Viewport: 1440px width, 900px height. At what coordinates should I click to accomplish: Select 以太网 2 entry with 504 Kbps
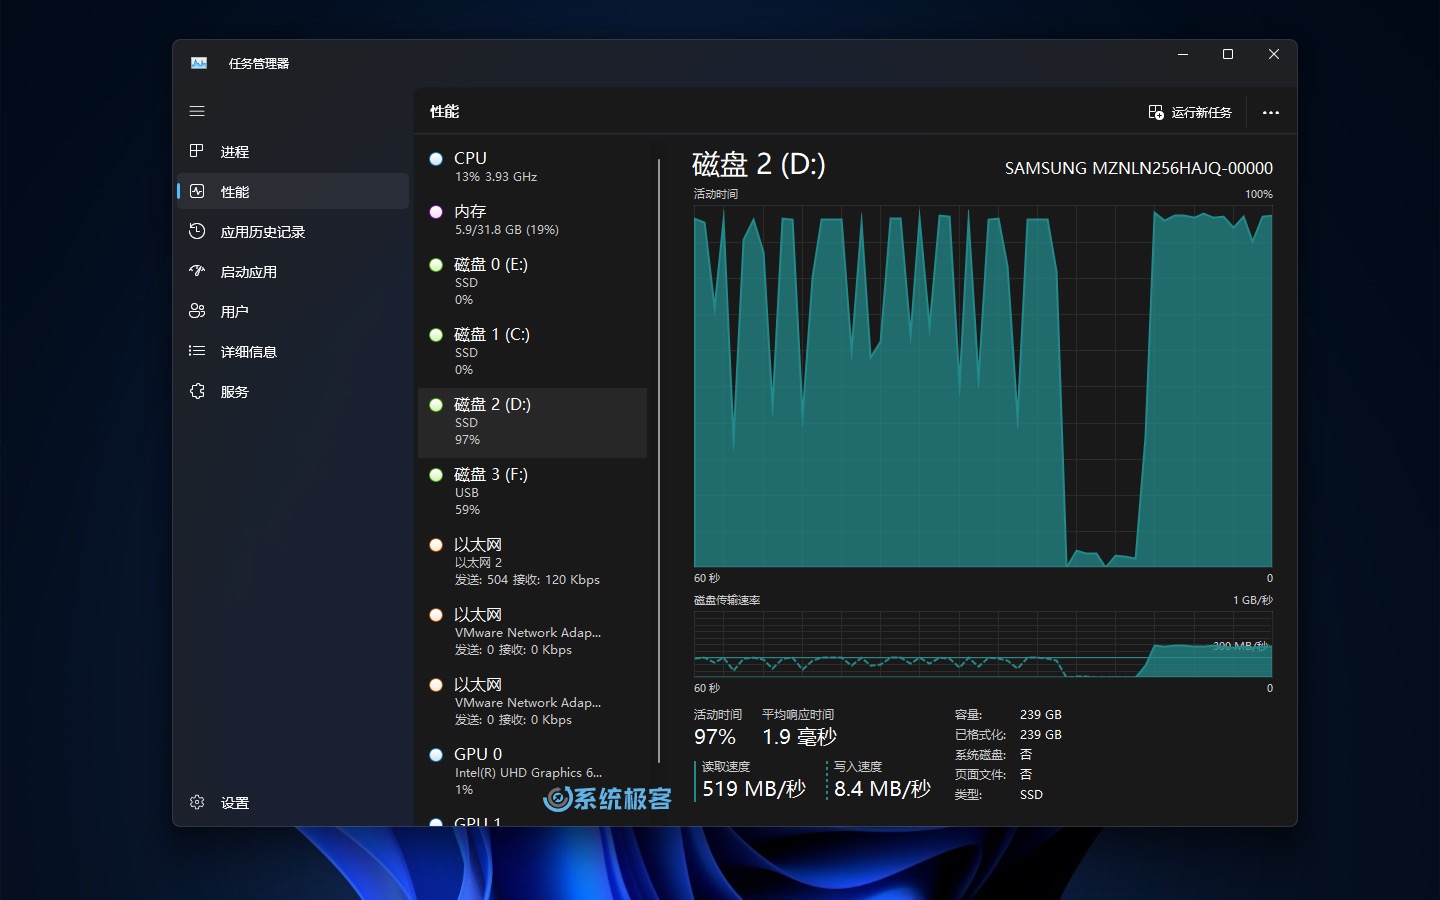pos(532,563)
